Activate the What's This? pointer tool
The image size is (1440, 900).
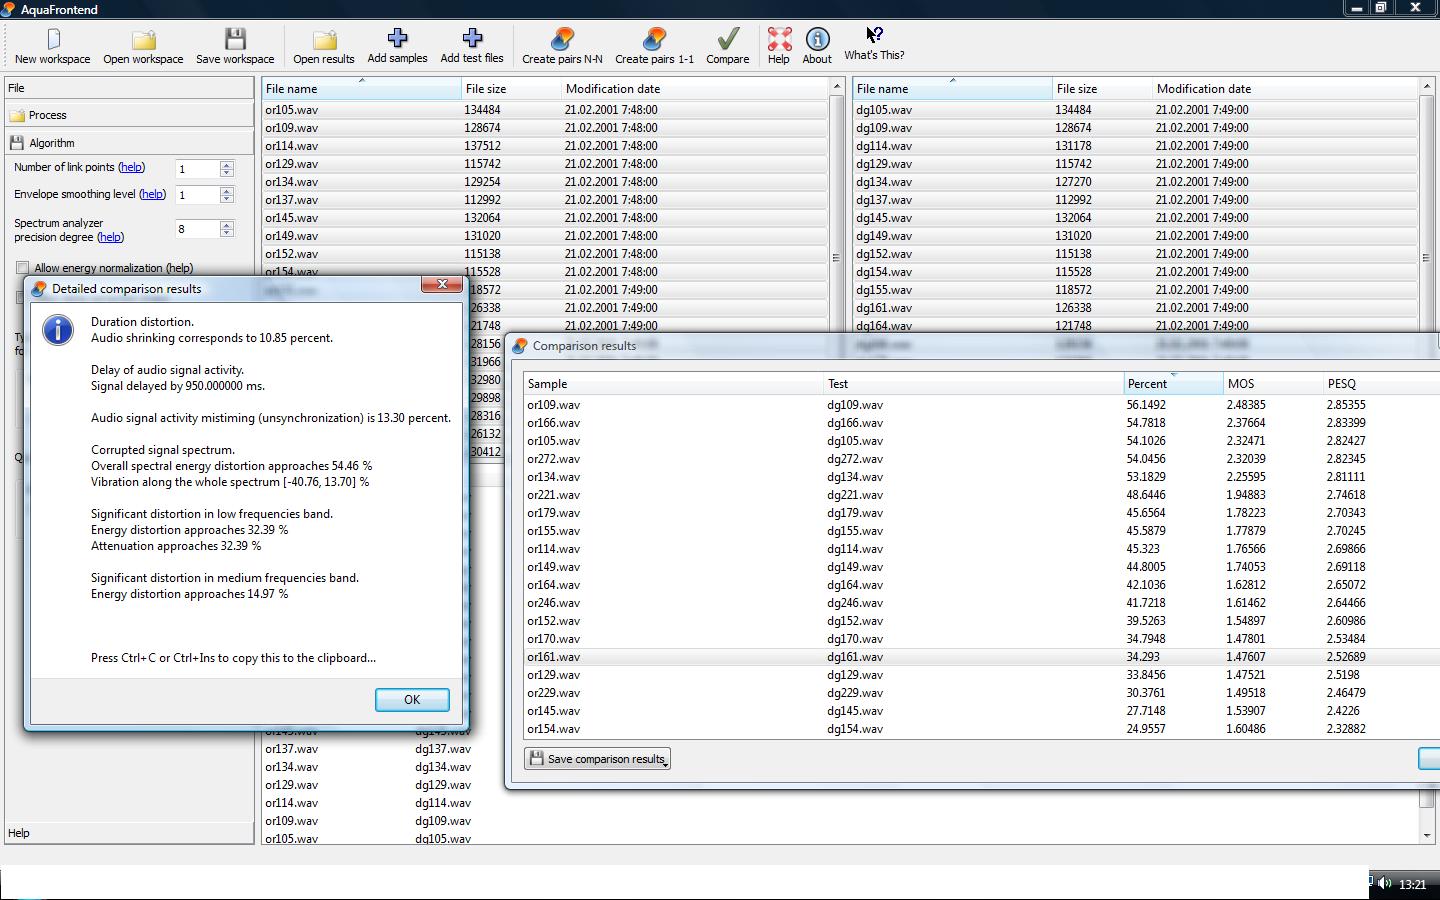pyautogui.click(x=874, y=37)
